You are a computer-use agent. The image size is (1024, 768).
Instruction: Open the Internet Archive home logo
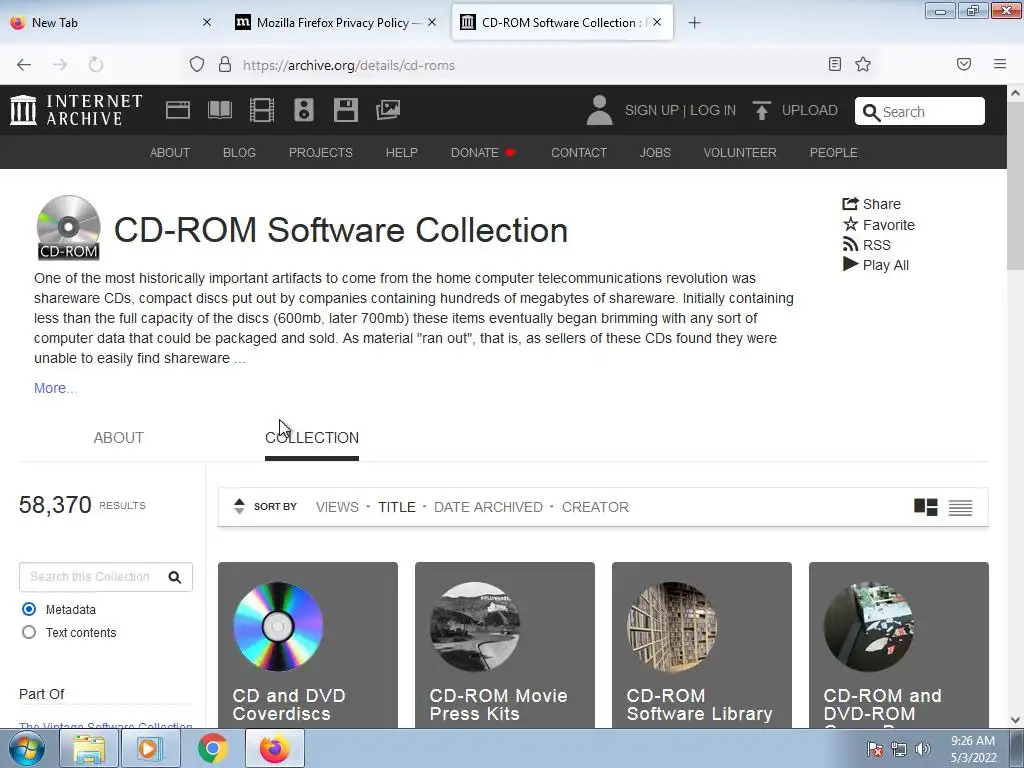click(x=76, y=110)
